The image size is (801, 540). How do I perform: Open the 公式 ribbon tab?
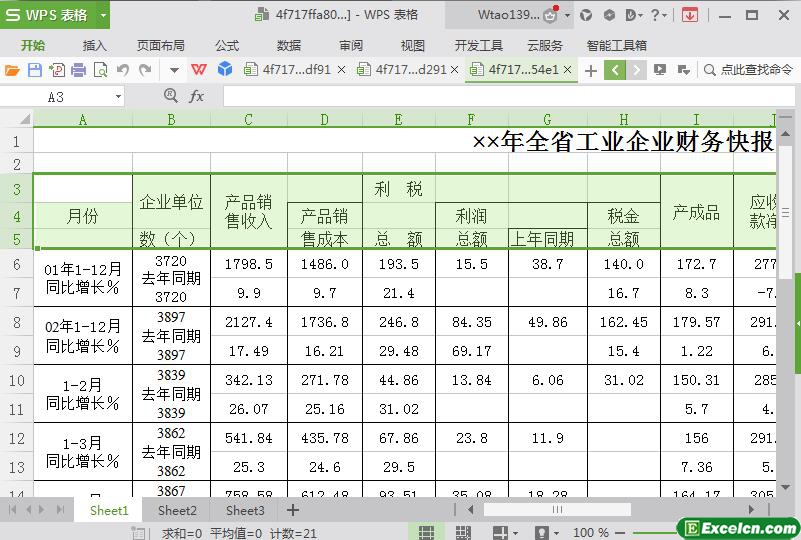[x=227, y=45]
